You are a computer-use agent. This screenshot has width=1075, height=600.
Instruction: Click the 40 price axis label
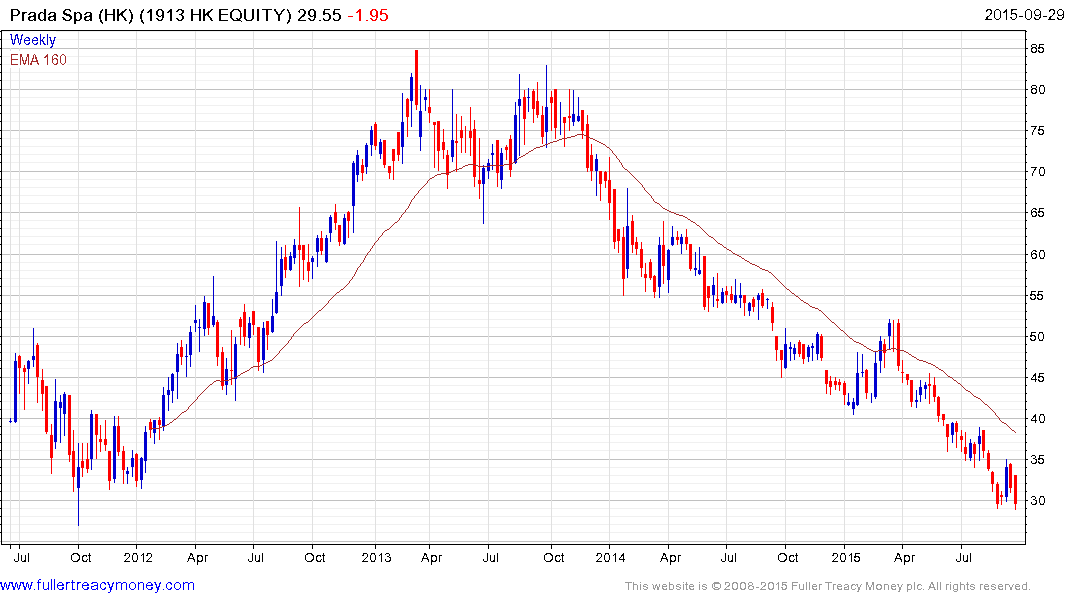point(1037,419)
